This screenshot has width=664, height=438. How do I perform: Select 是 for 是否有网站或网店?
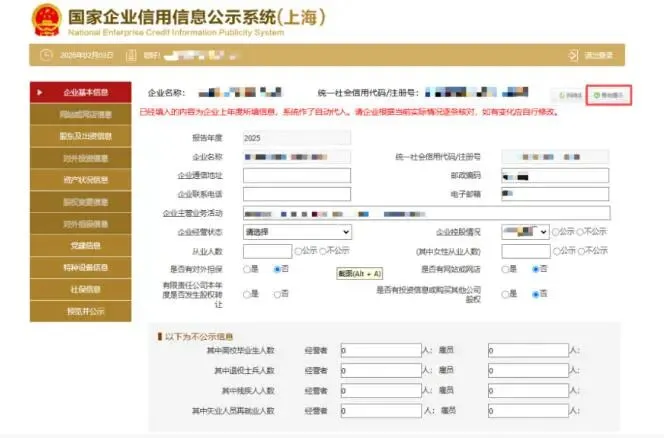(x=505, y=269)
